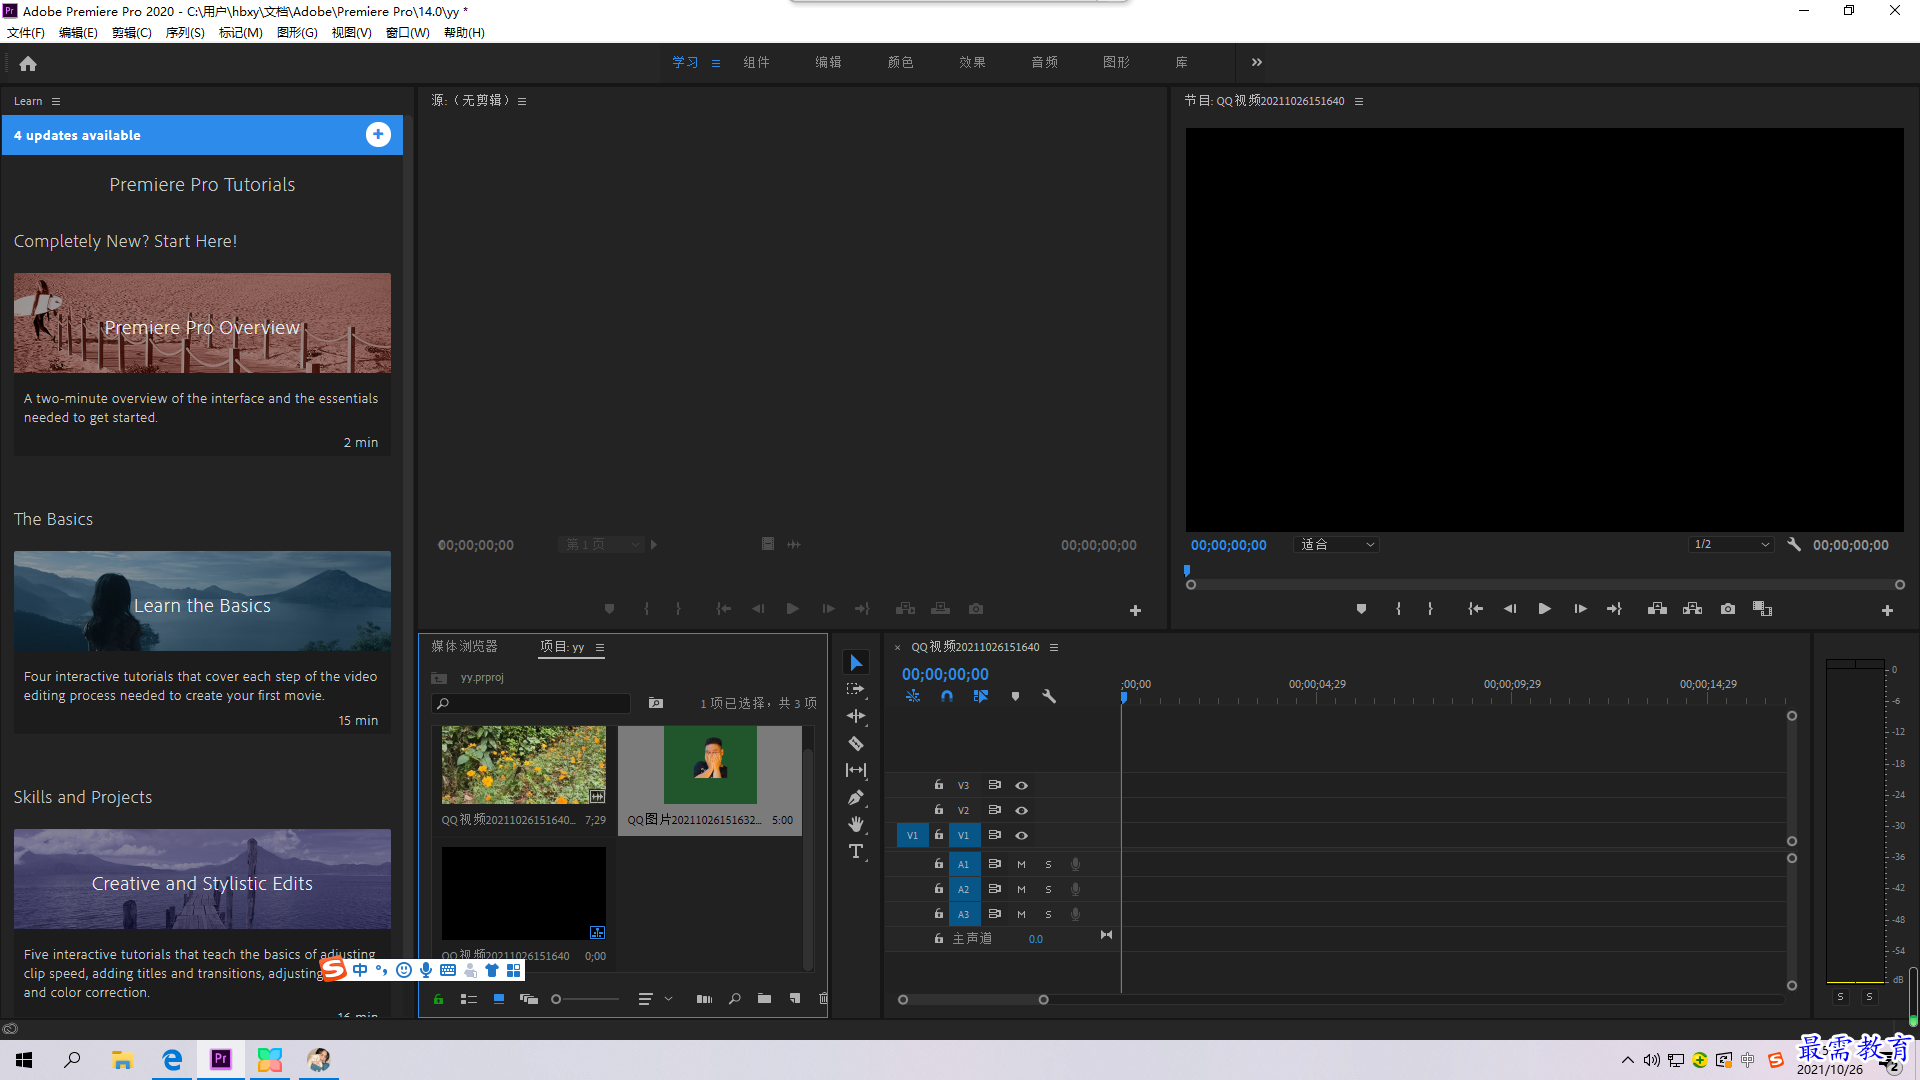Toggle V1 track output eye
The width and height of the screenshot is (1920, 1080).
tap(1021, 836)
